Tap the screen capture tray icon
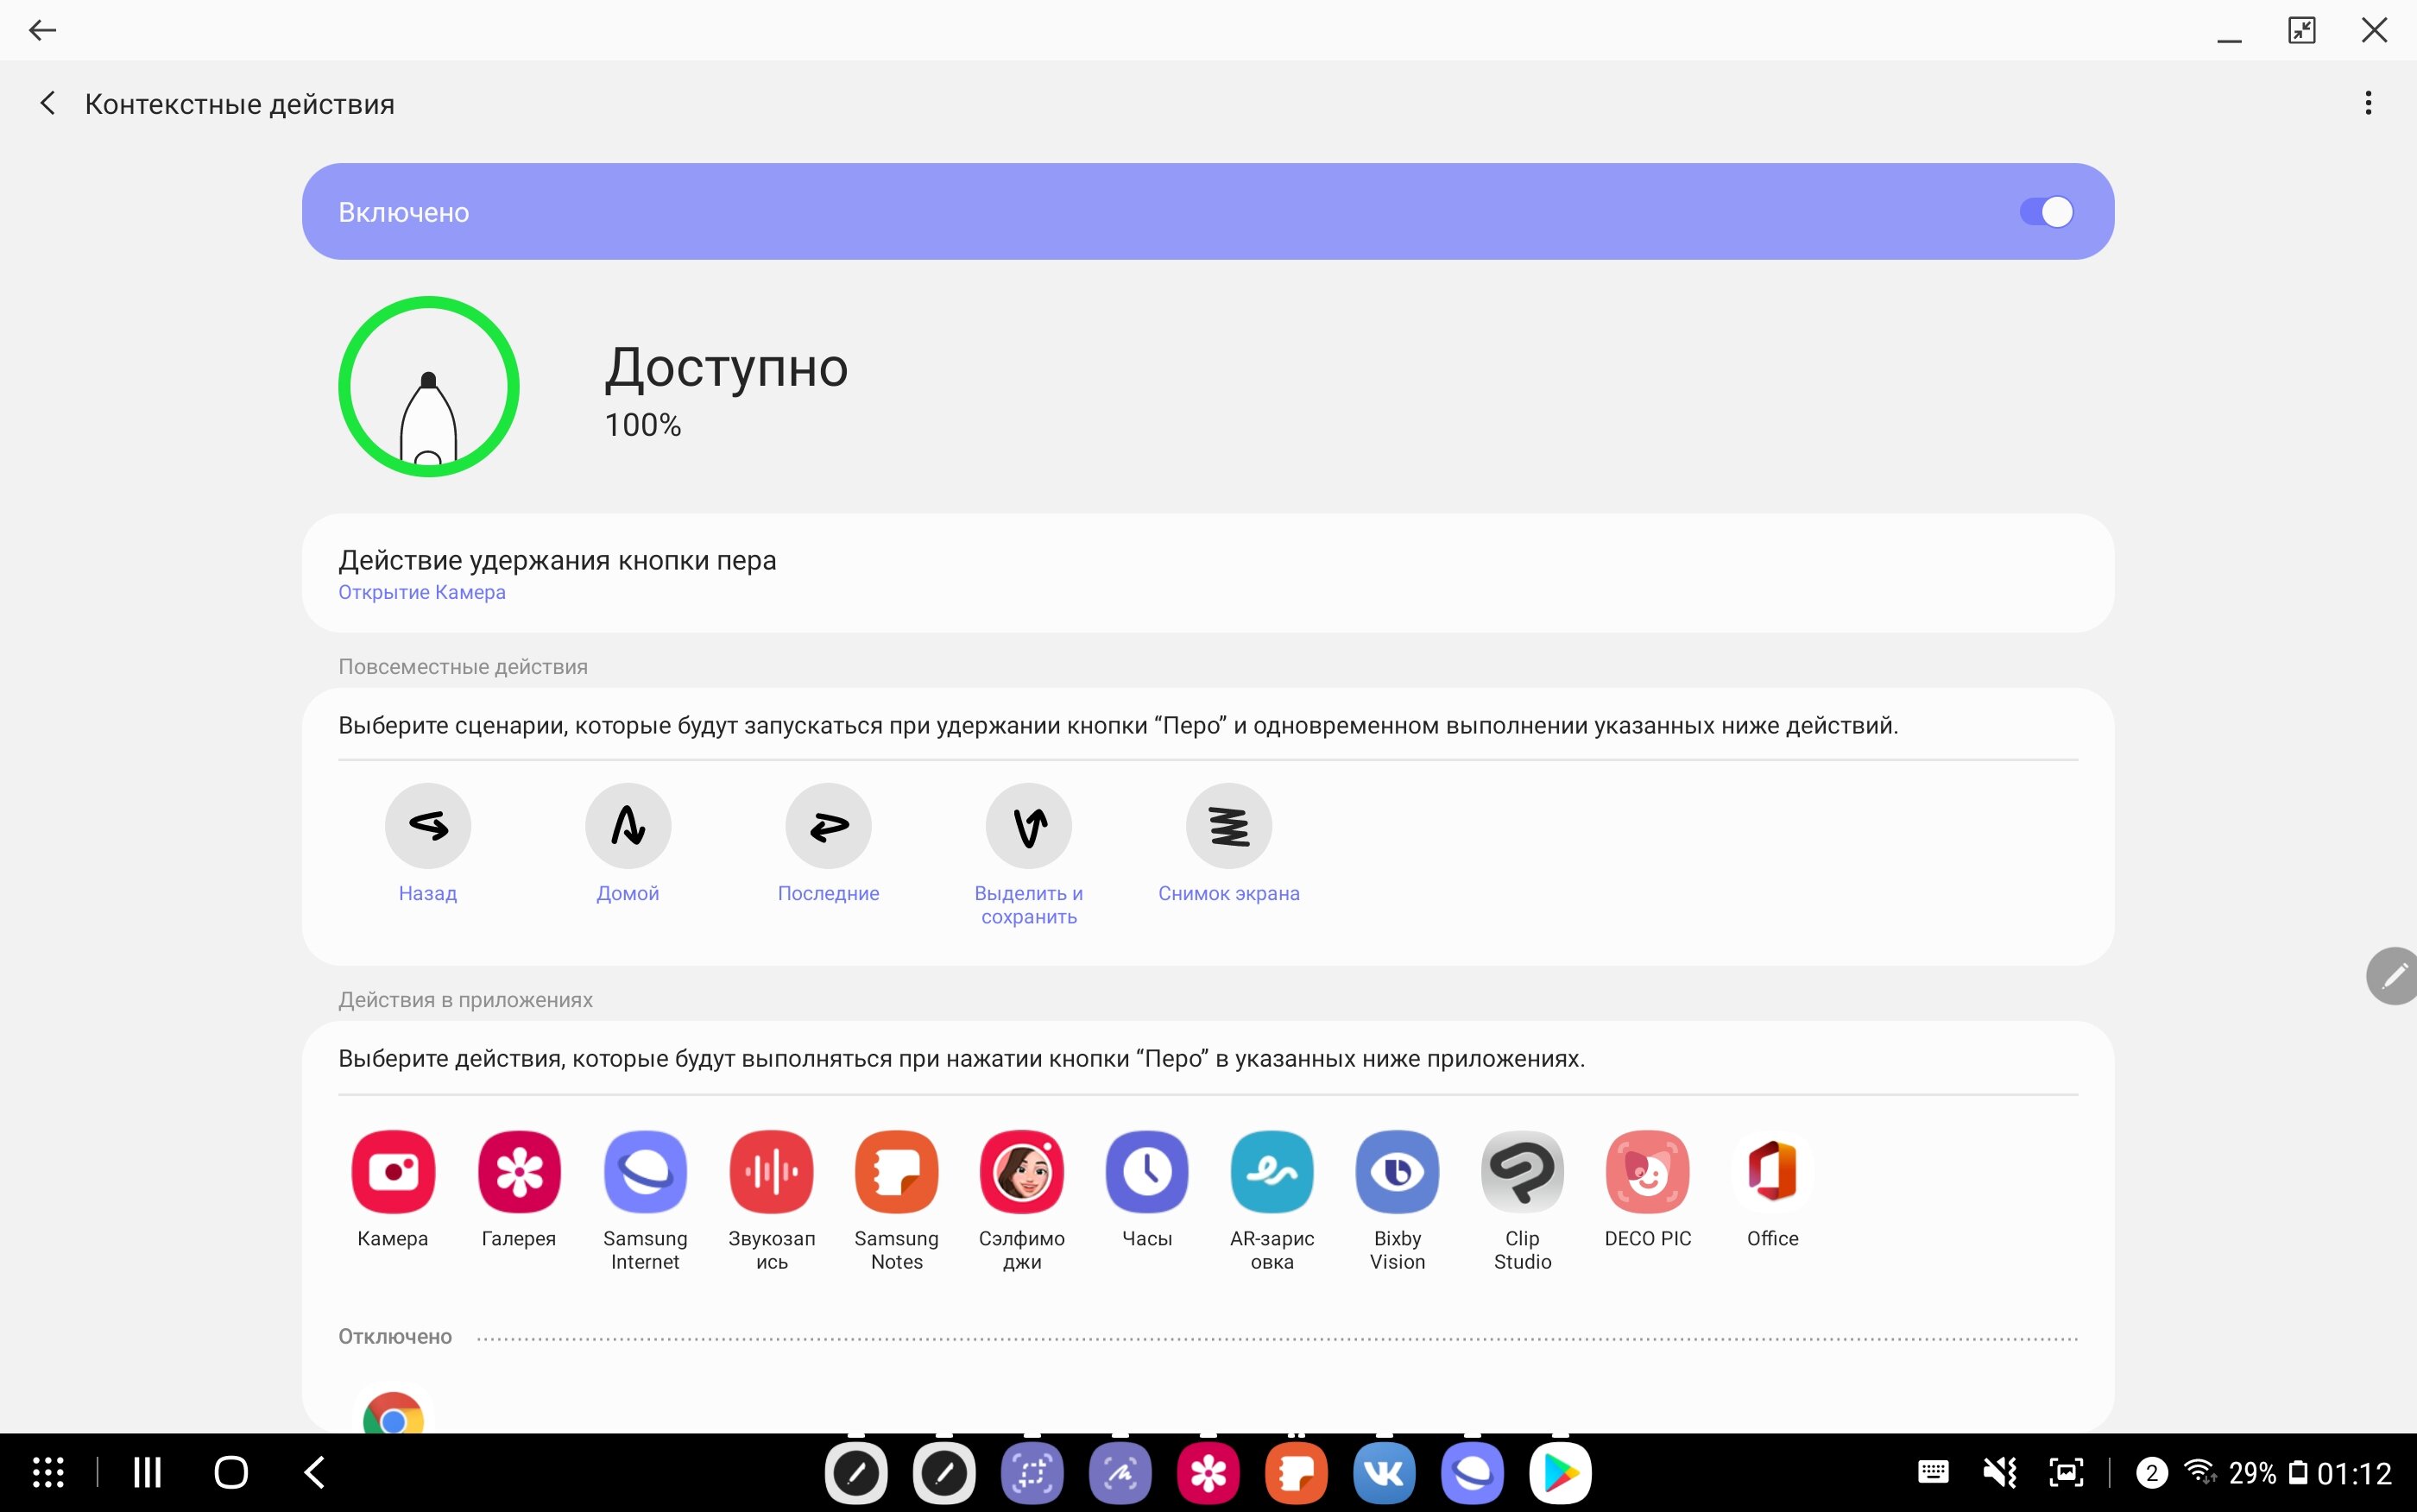The height and width of the screenshot is (1512, 2417). 2066,1472
